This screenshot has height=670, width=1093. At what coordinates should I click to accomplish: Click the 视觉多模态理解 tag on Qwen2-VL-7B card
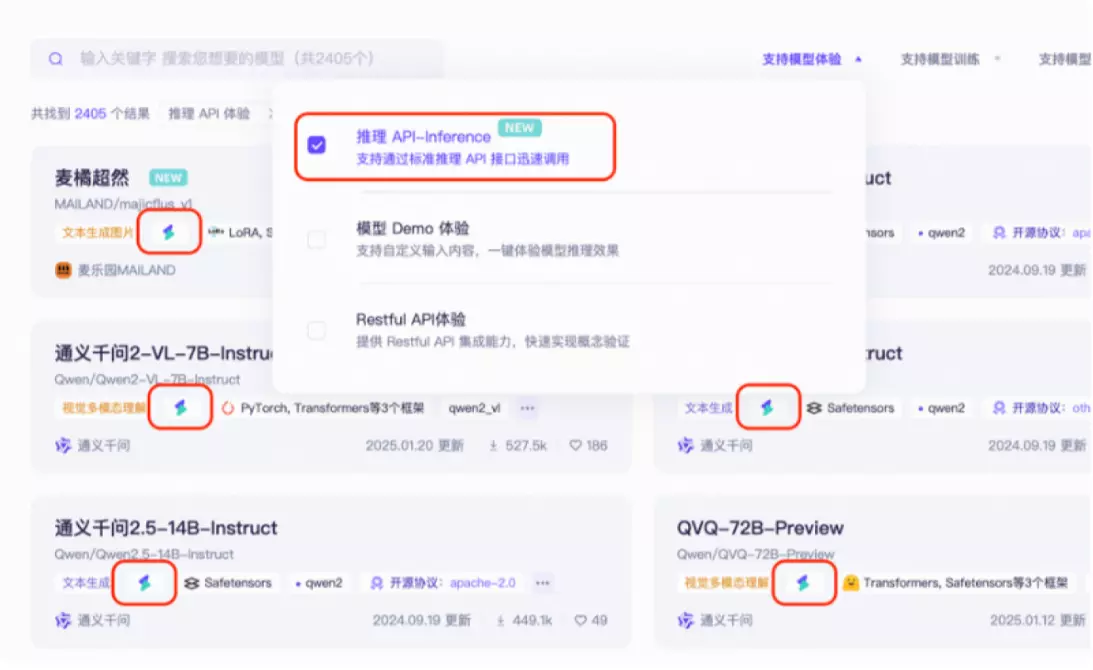102,408
